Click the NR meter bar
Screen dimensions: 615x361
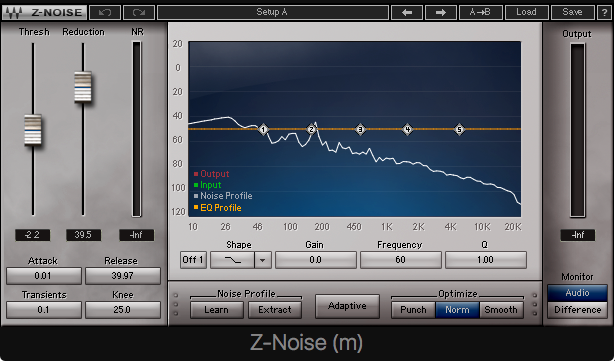click(136, 129)
